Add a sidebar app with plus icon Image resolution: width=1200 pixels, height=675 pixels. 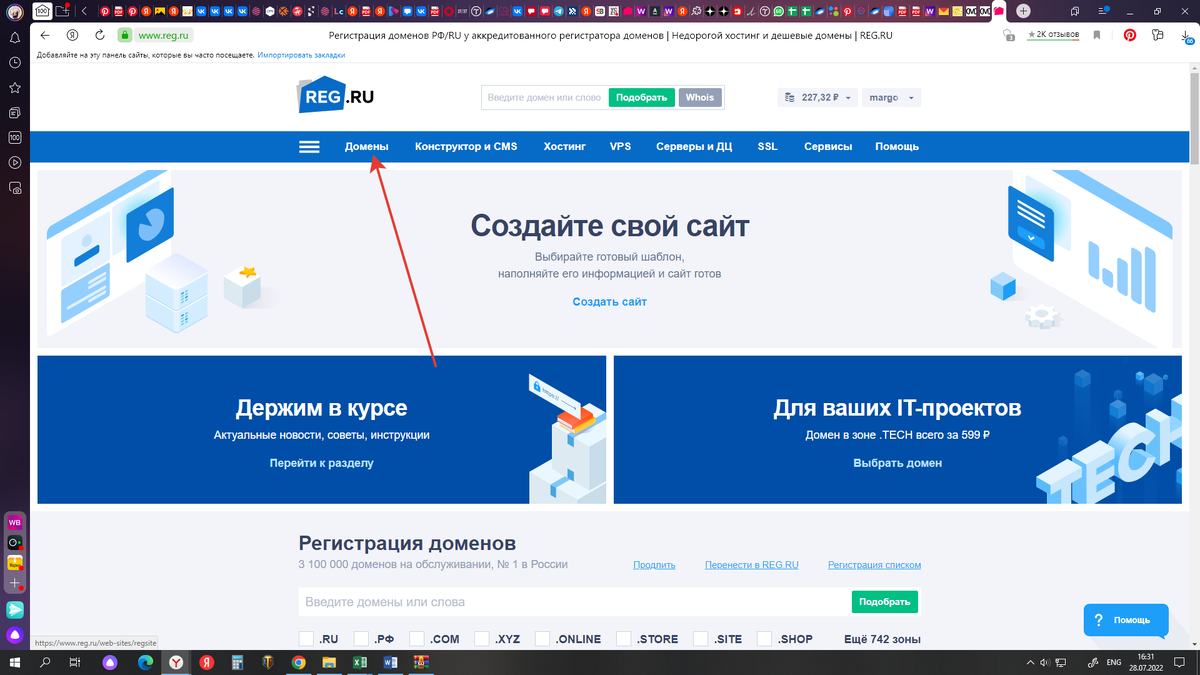[x=15, y=582]
